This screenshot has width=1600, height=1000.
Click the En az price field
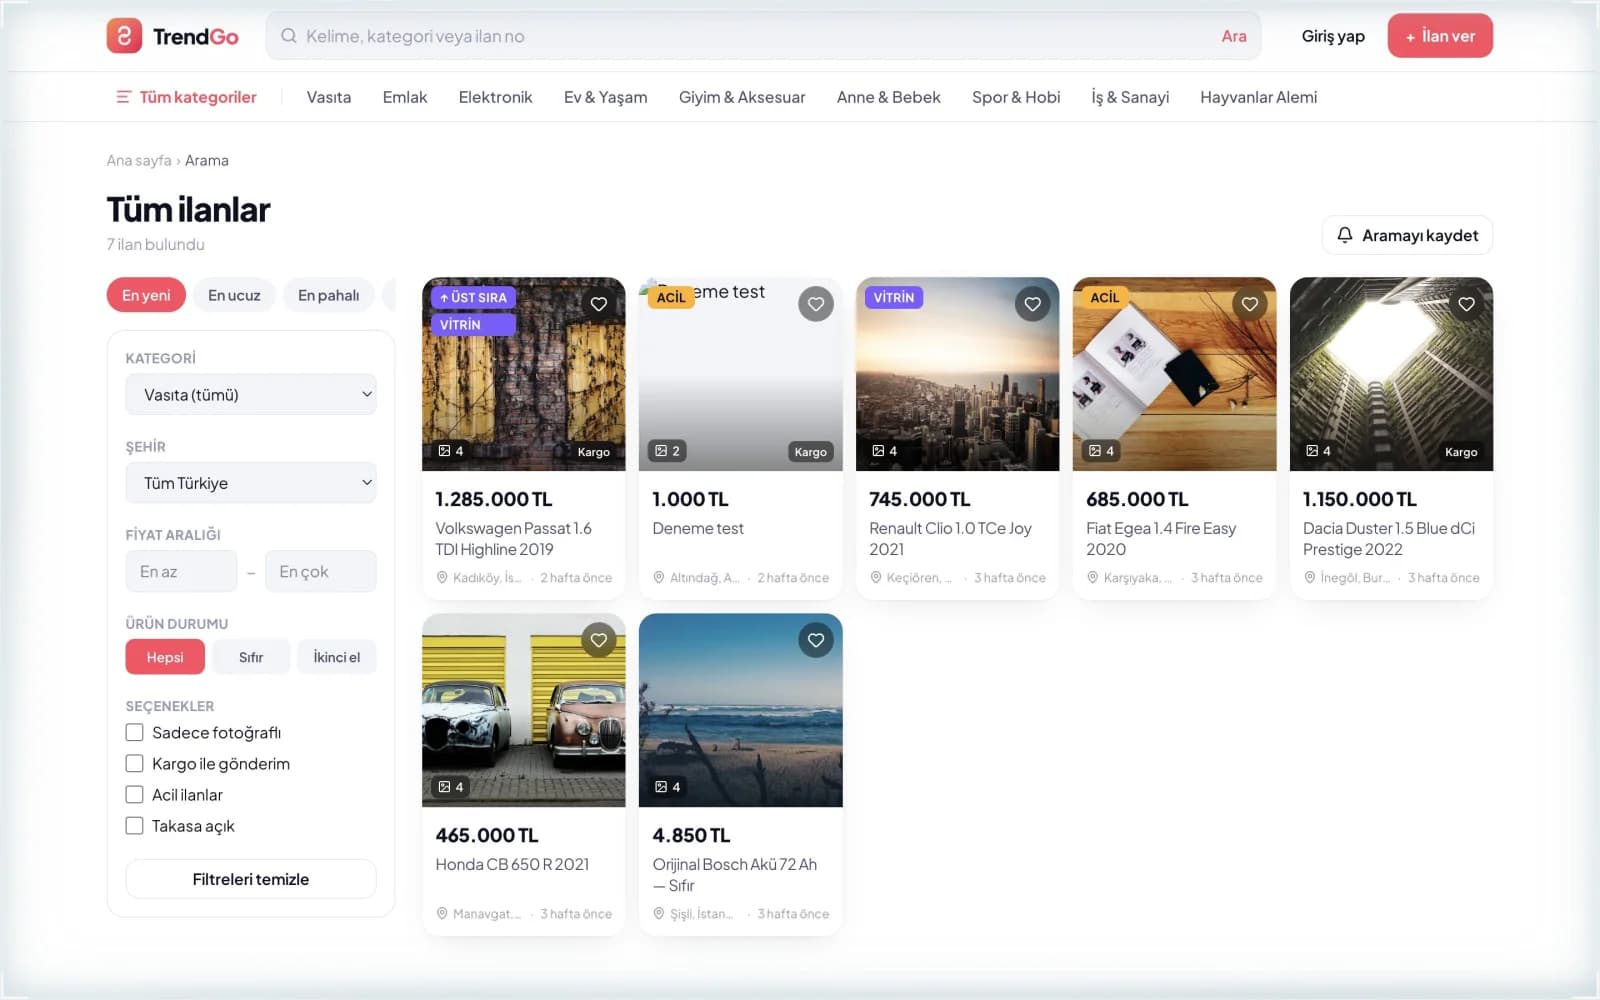pyautogui.click(x=181, y=572)
